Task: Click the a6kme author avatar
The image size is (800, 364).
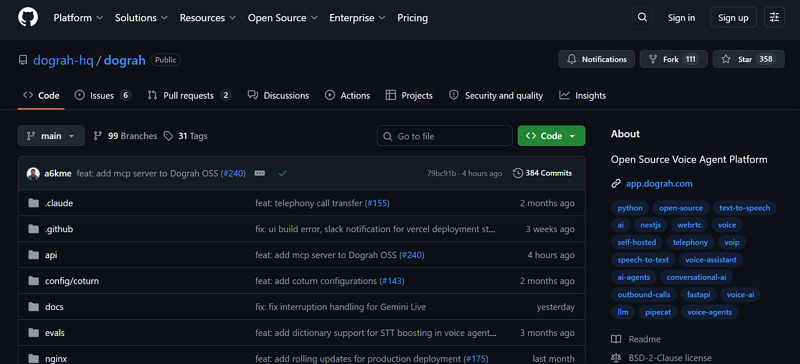Action: pyautogui.click(x=33, y=174)
